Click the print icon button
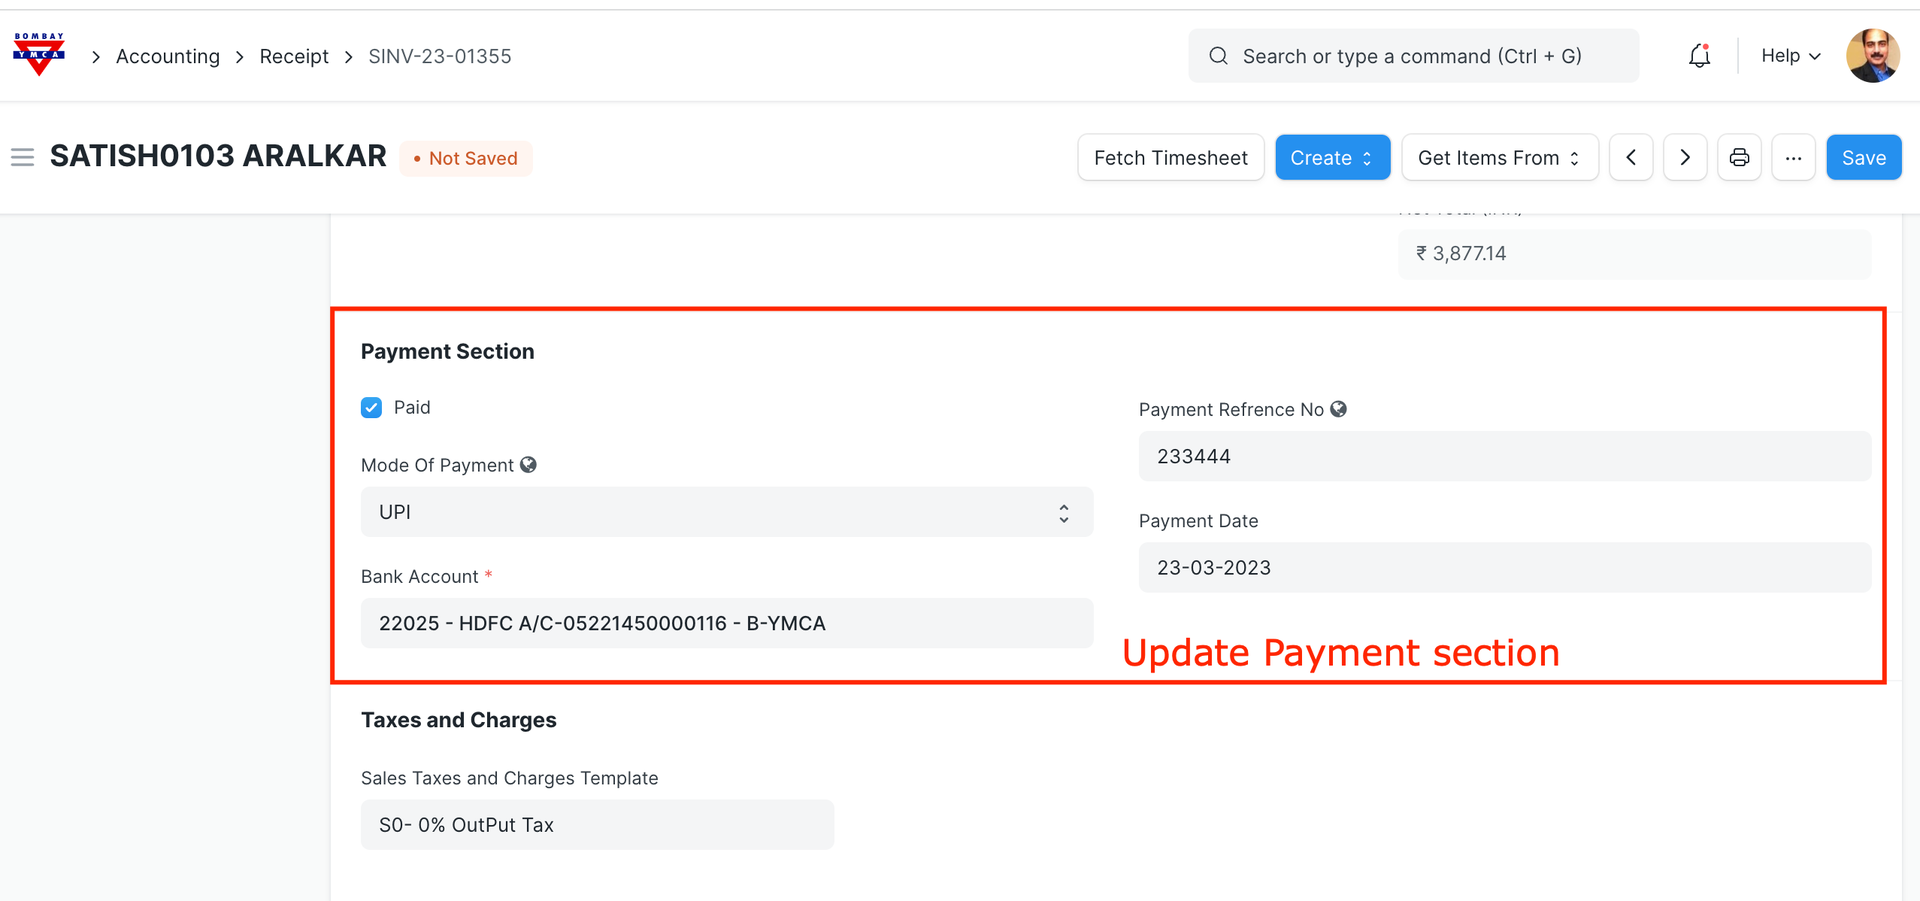This screenshot has height=901, width=1920. click(1739, 158)
